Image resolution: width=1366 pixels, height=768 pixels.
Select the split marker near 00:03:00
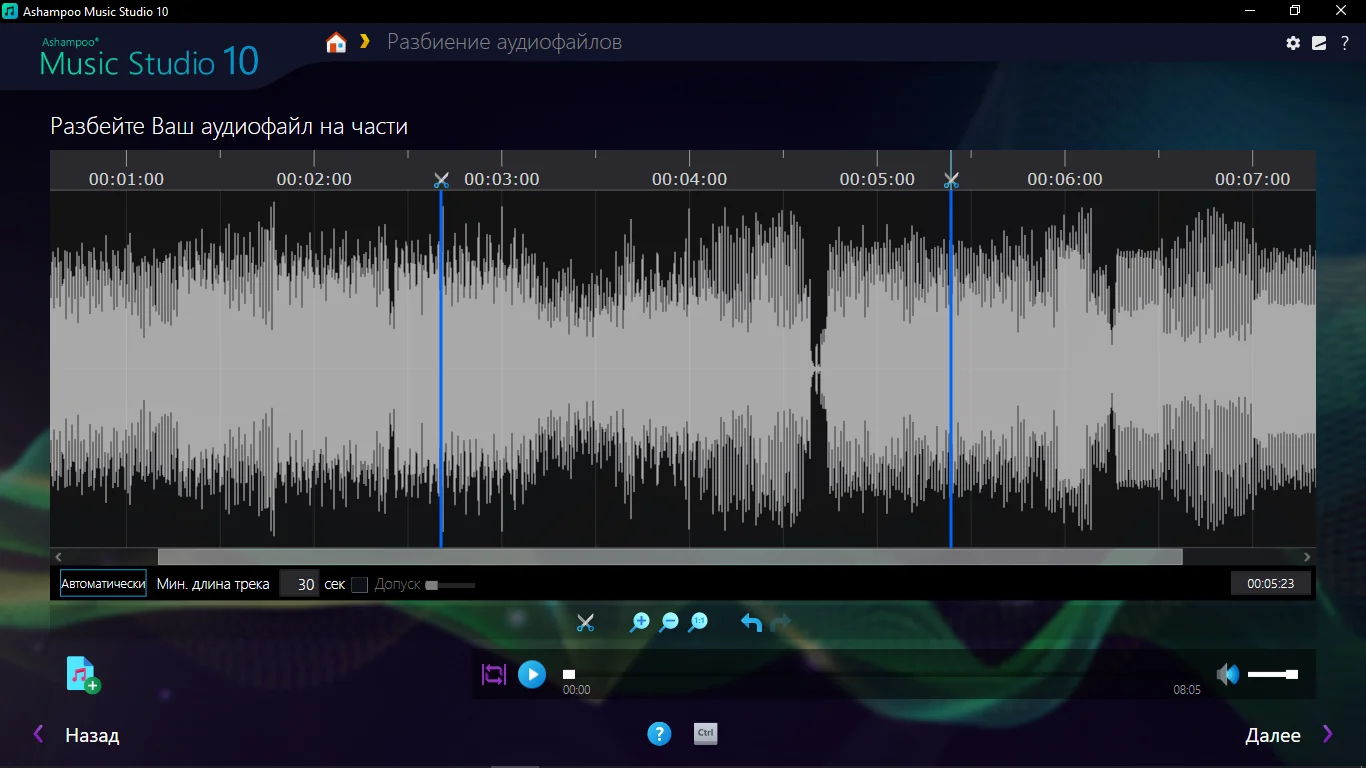pyautogui.click(x=441, y=180)
